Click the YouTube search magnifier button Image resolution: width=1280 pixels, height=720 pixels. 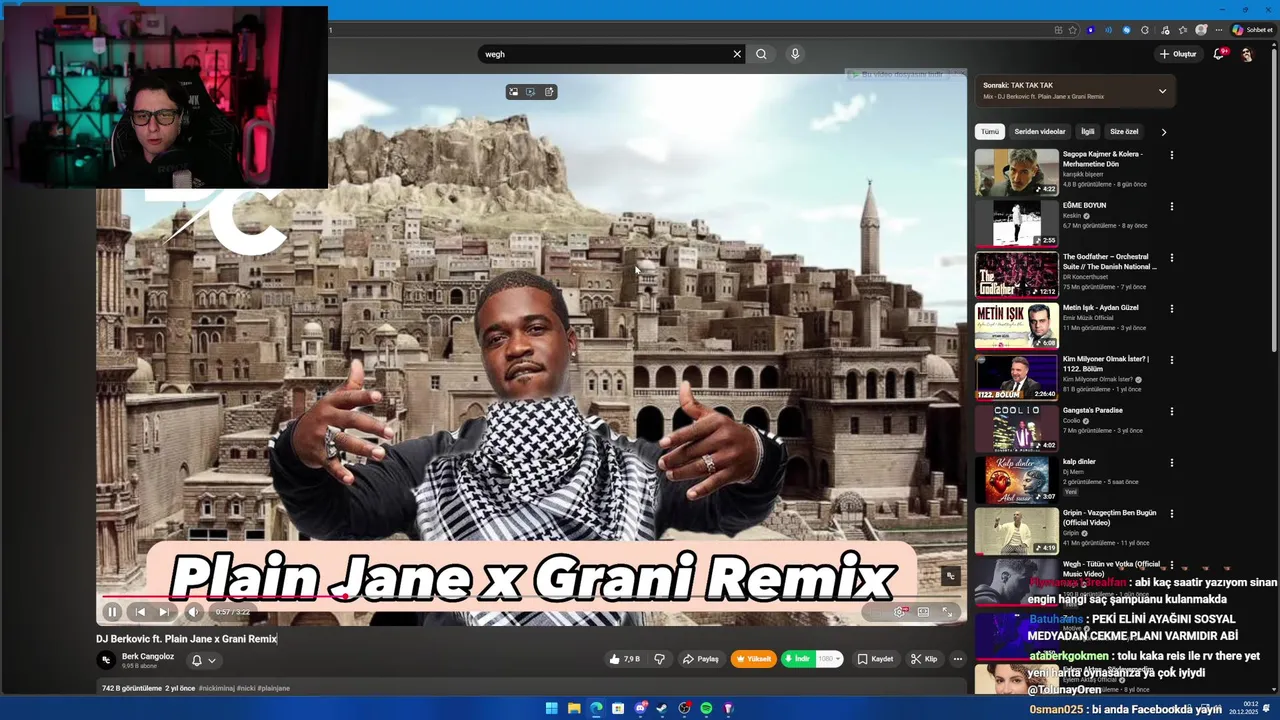pyautogui.click(x=761, y=54)
